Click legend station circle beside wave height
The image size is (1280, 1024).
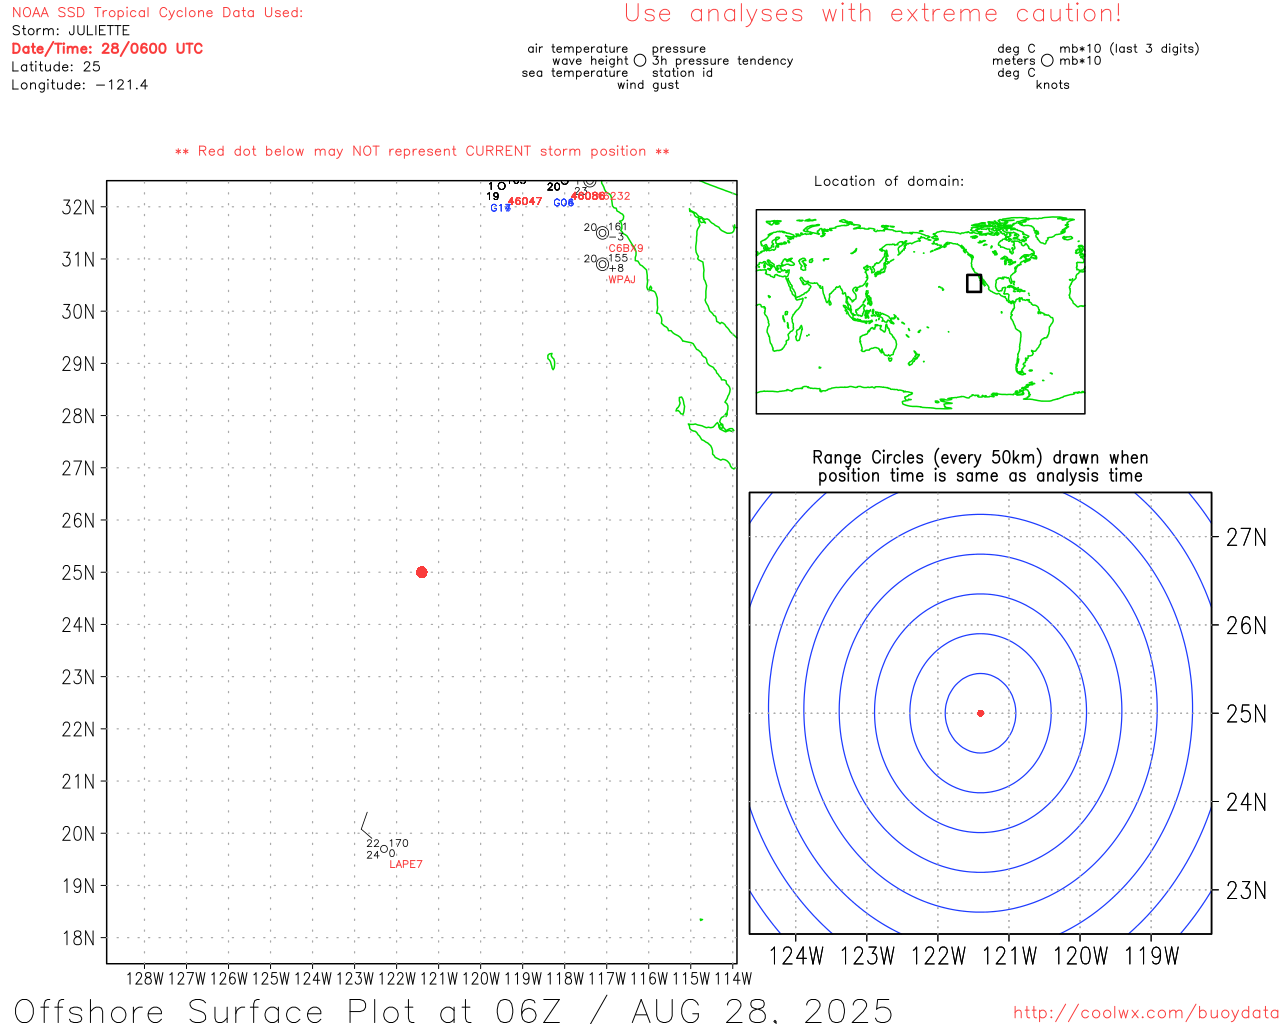point(640,61)
